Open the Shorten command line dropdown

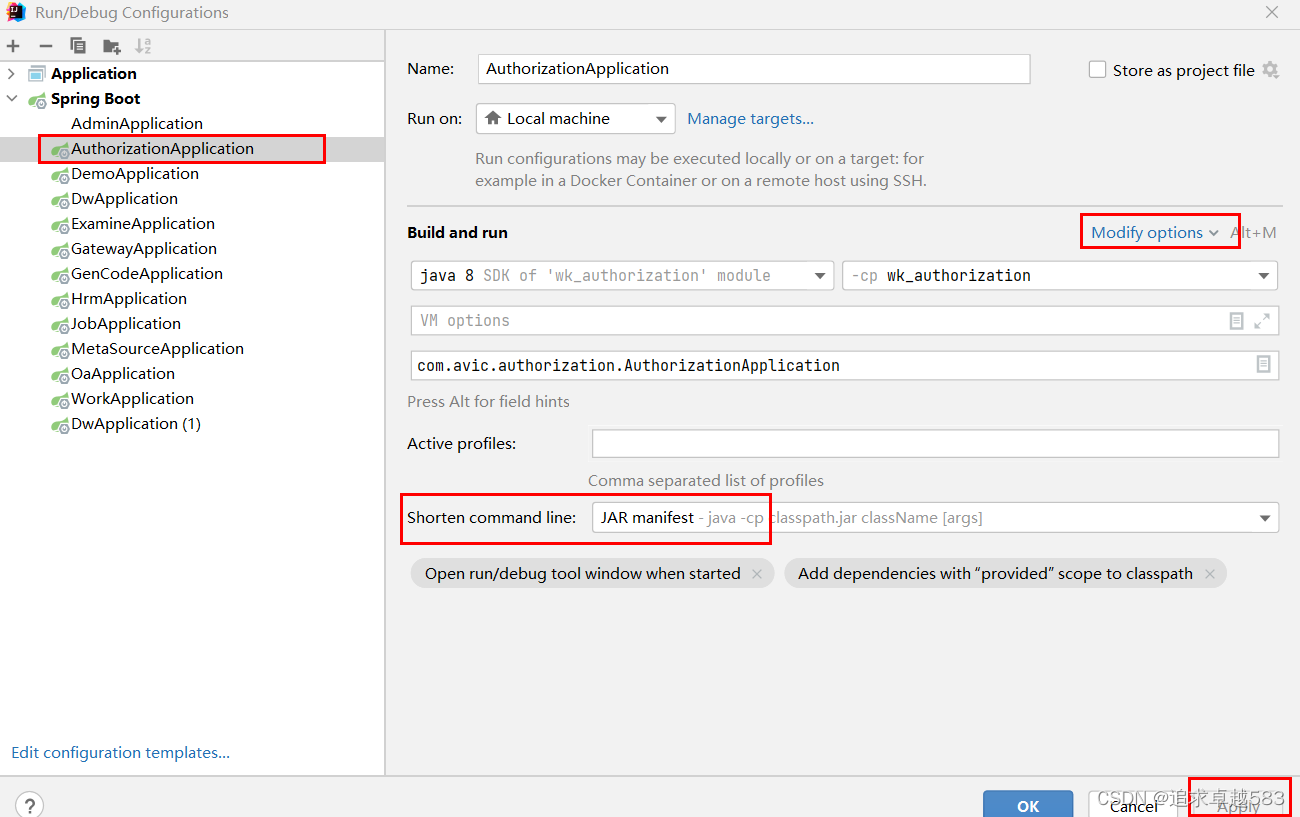click(x=1263, y=517)
